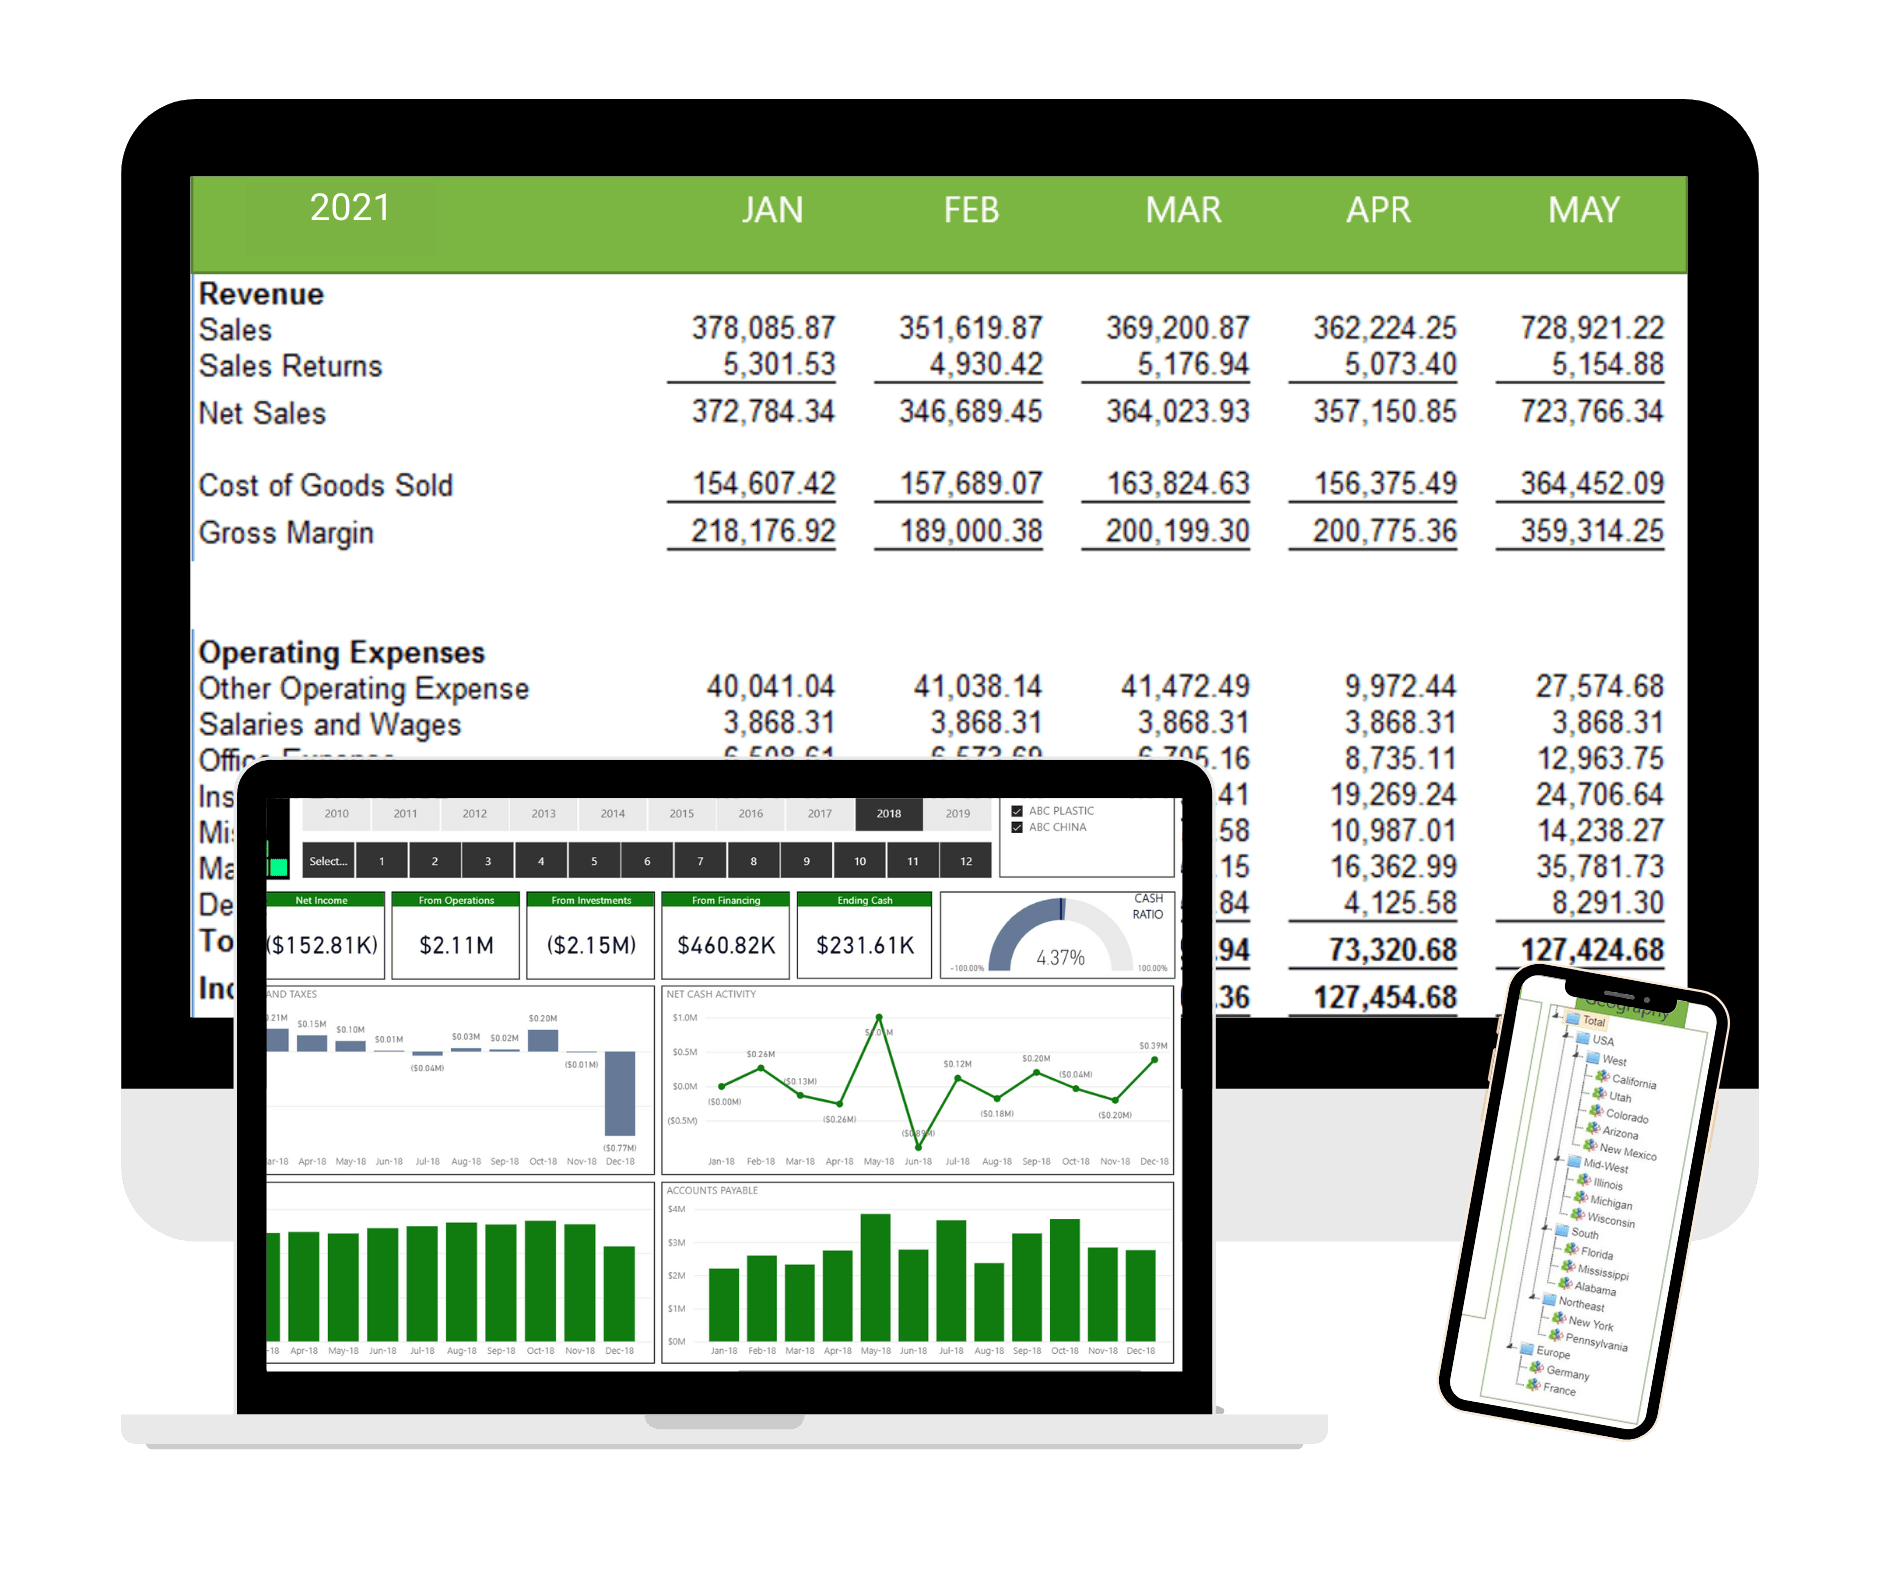Click Gross Margin value 359,314.25 for May
Image resolution: width=1880 pixels, height=1576 pixels.
click(1592, 531)
